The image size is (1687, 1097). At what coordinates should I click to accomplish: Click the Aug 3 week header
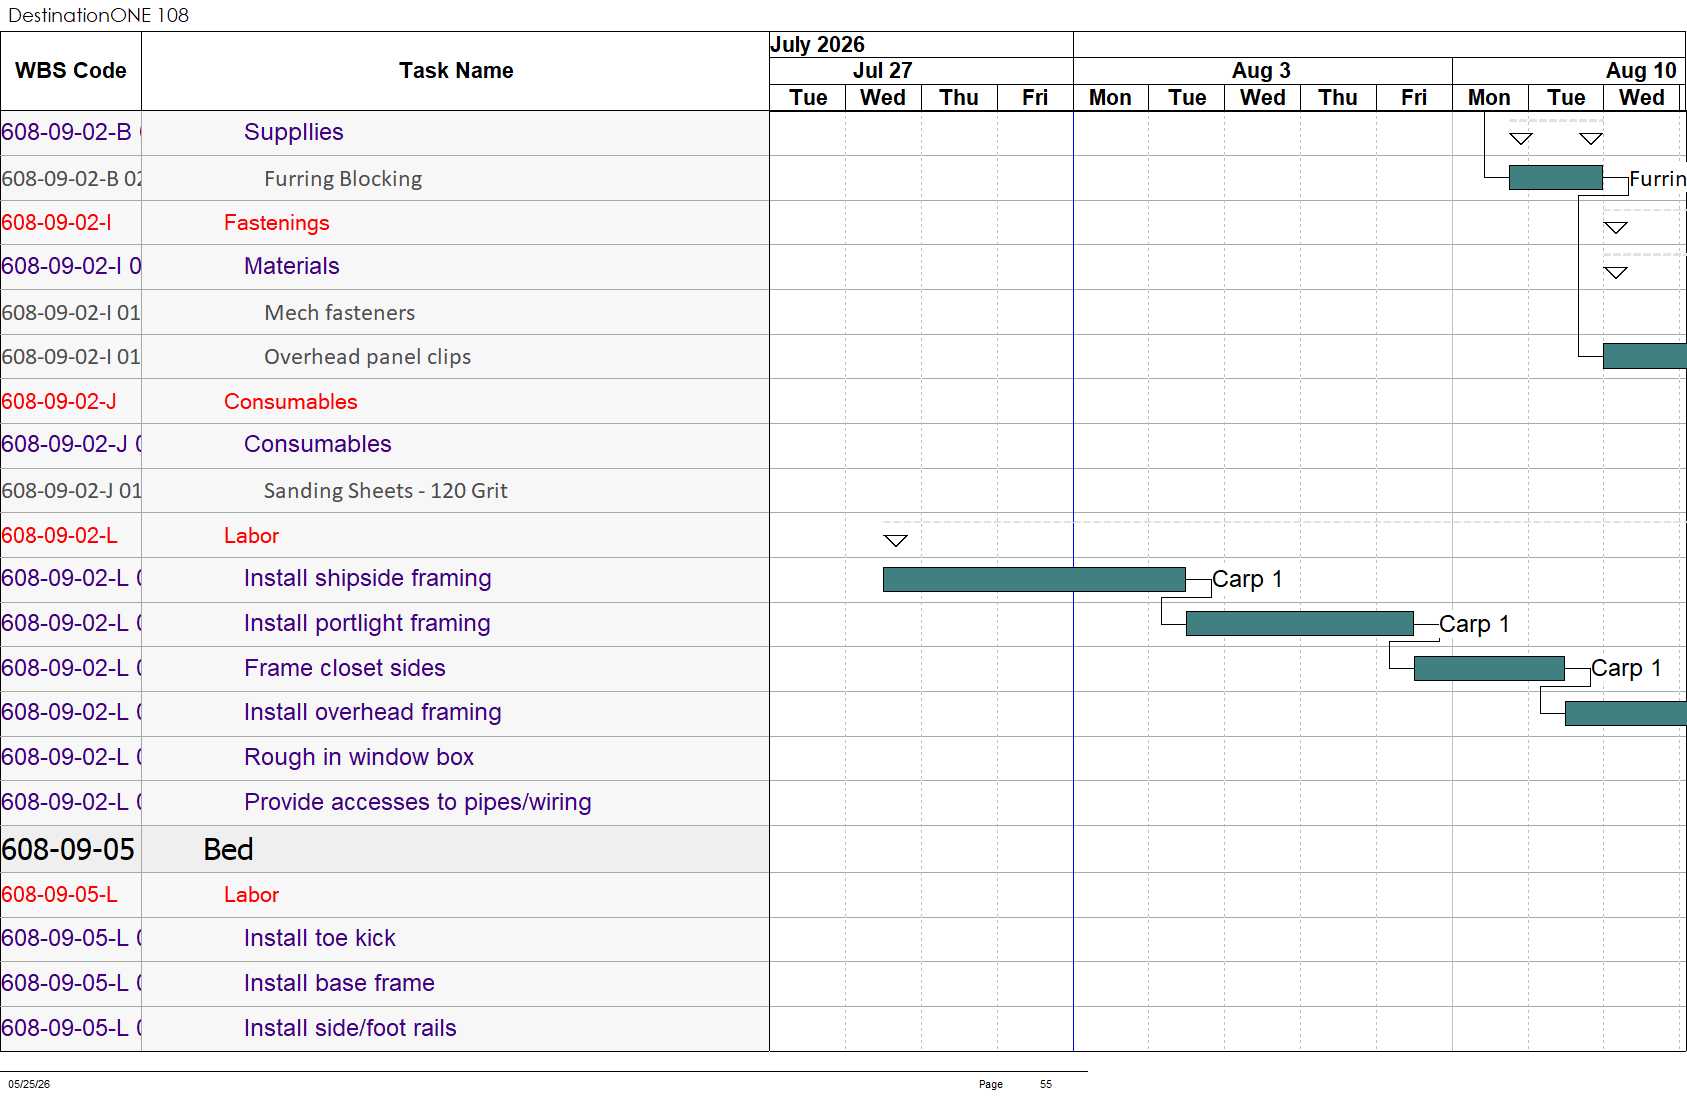tap(1262, 71)
